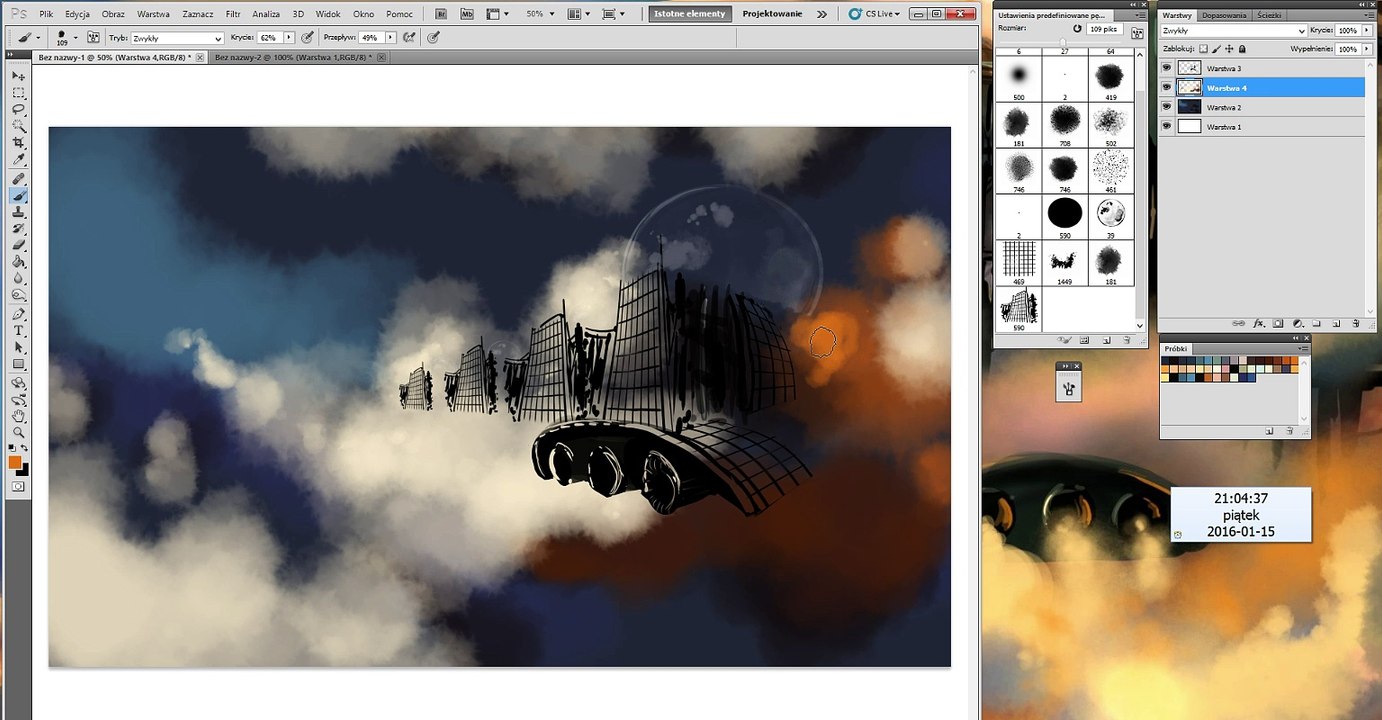Viewport: 1382px width, 720px height.
Task: Click the Istotne elementy workspace button
Action: click(689, 14)
